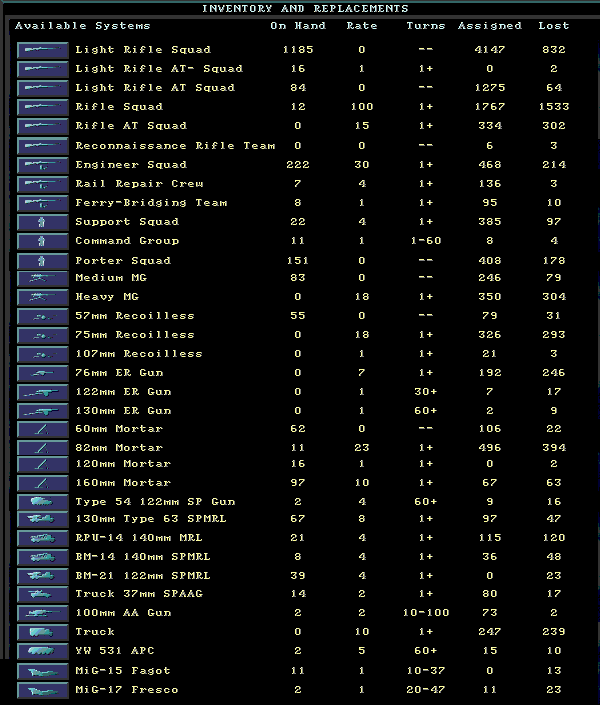Click MiG-15 Fagot turns value 10-37
Image resolution: width=600 pixels, height=705 pixels.
coord(425,671)
